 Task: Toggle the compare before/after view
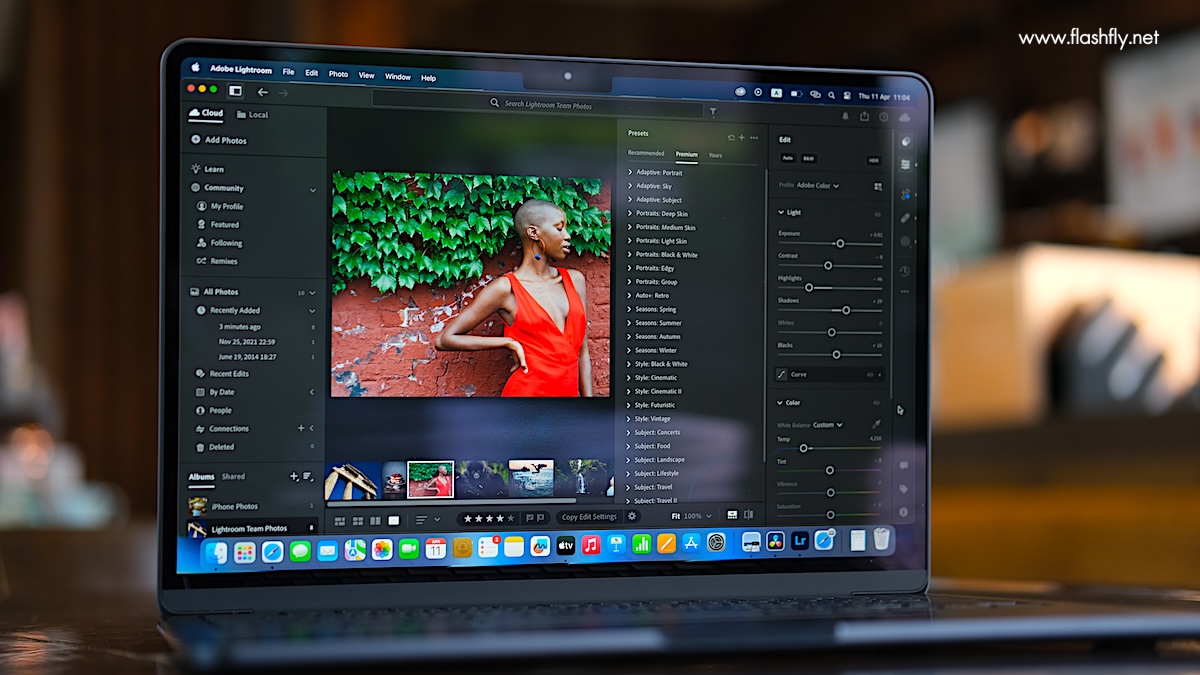[x=748, y=515]
